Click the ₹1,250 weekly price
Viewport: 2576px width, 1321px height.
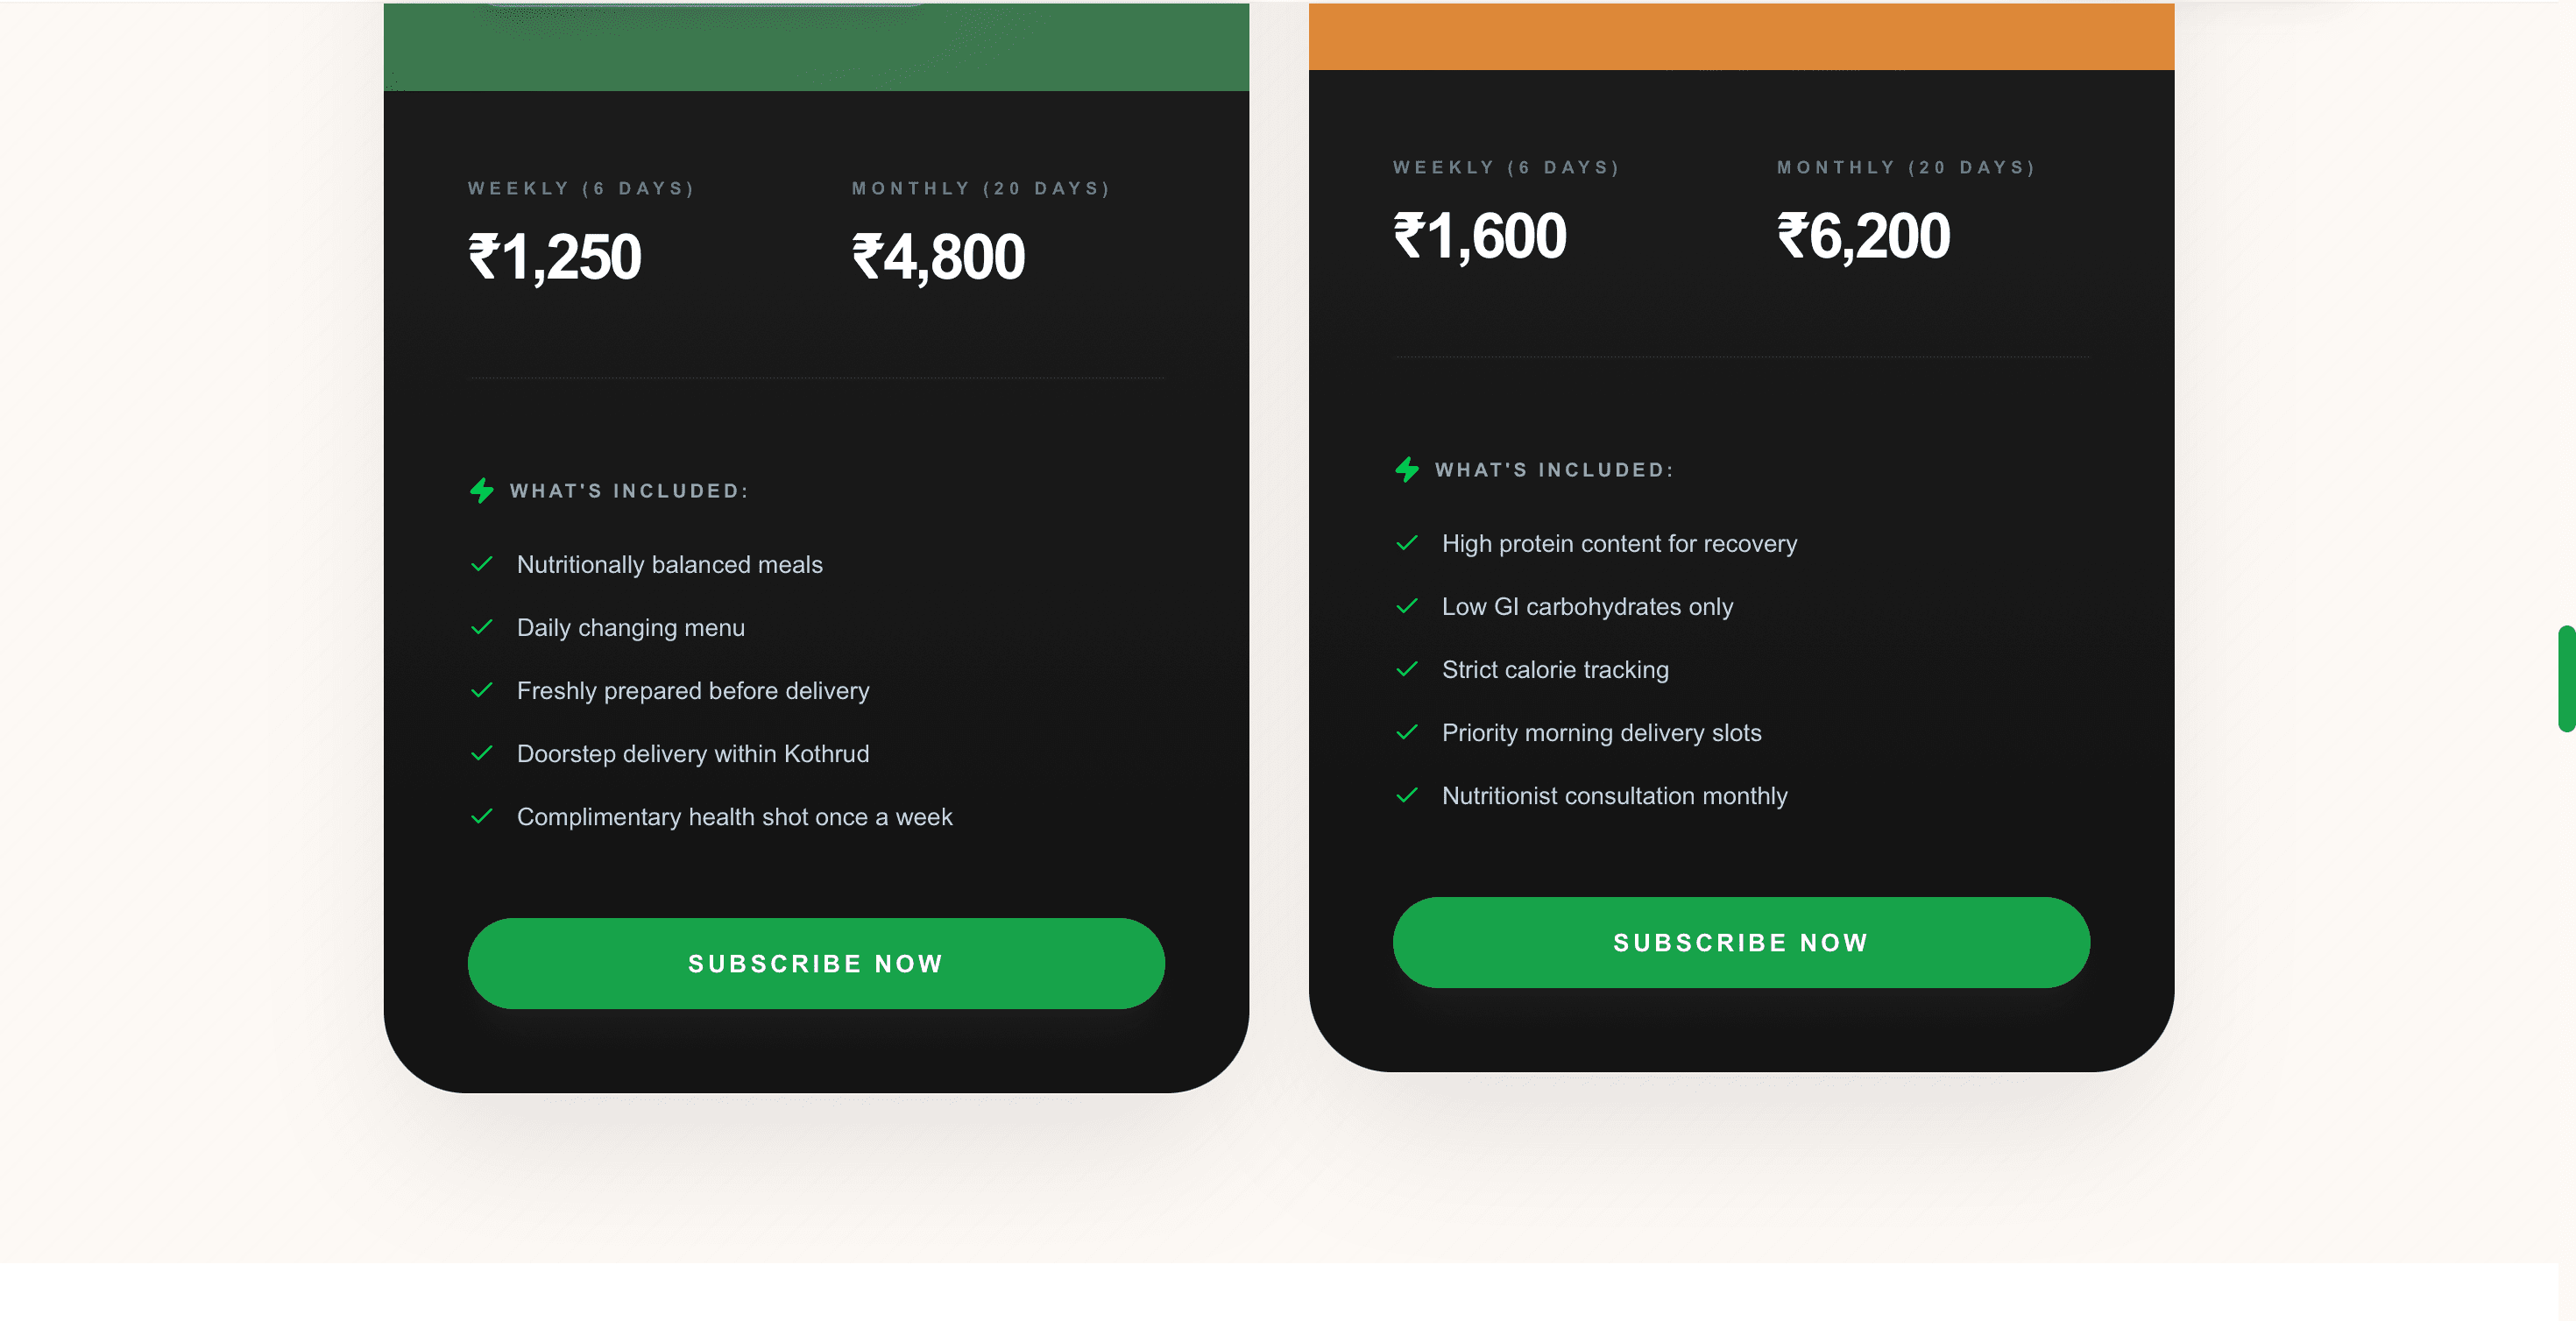554,257
